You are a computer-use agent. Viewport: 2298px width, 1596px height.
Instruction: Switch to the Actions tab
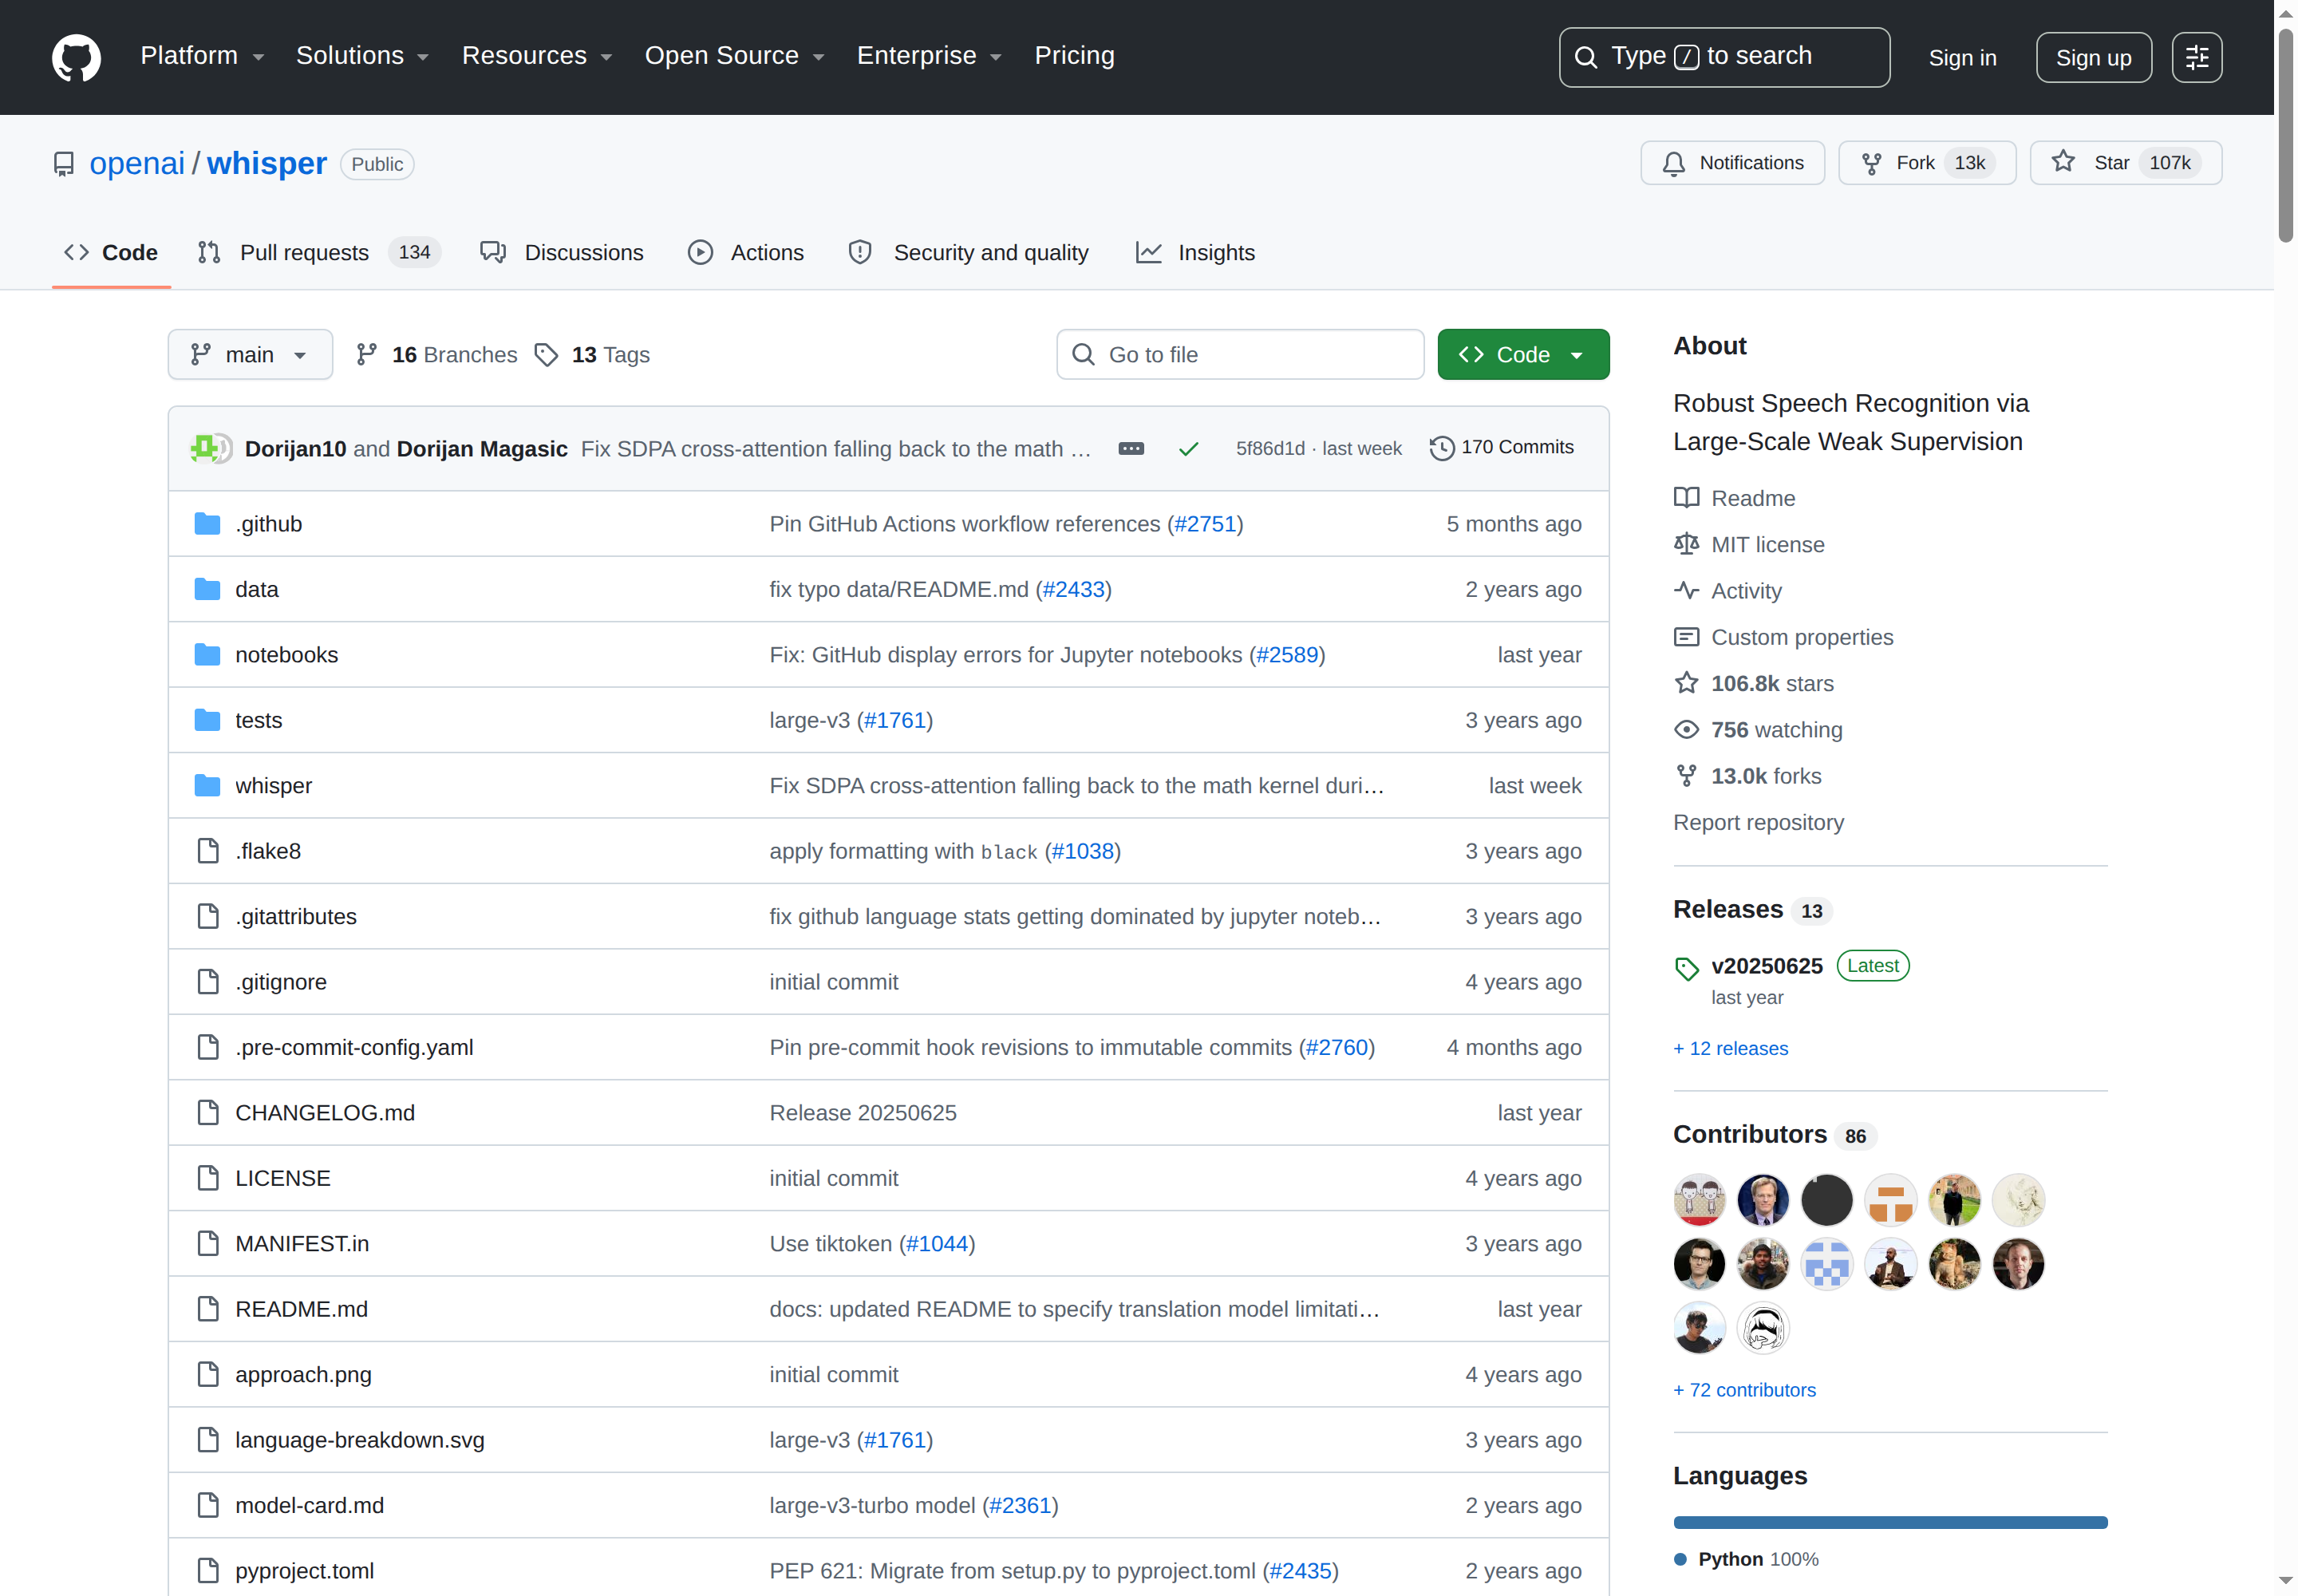(x=746, y=253)
